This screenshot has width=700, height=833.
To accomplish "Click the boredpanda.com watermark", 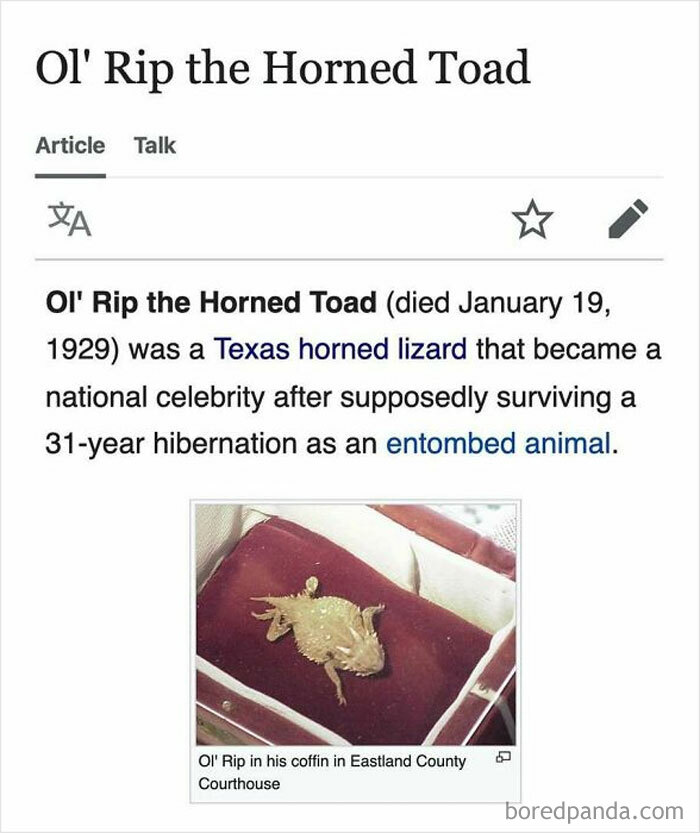I will tap(596, 812).
